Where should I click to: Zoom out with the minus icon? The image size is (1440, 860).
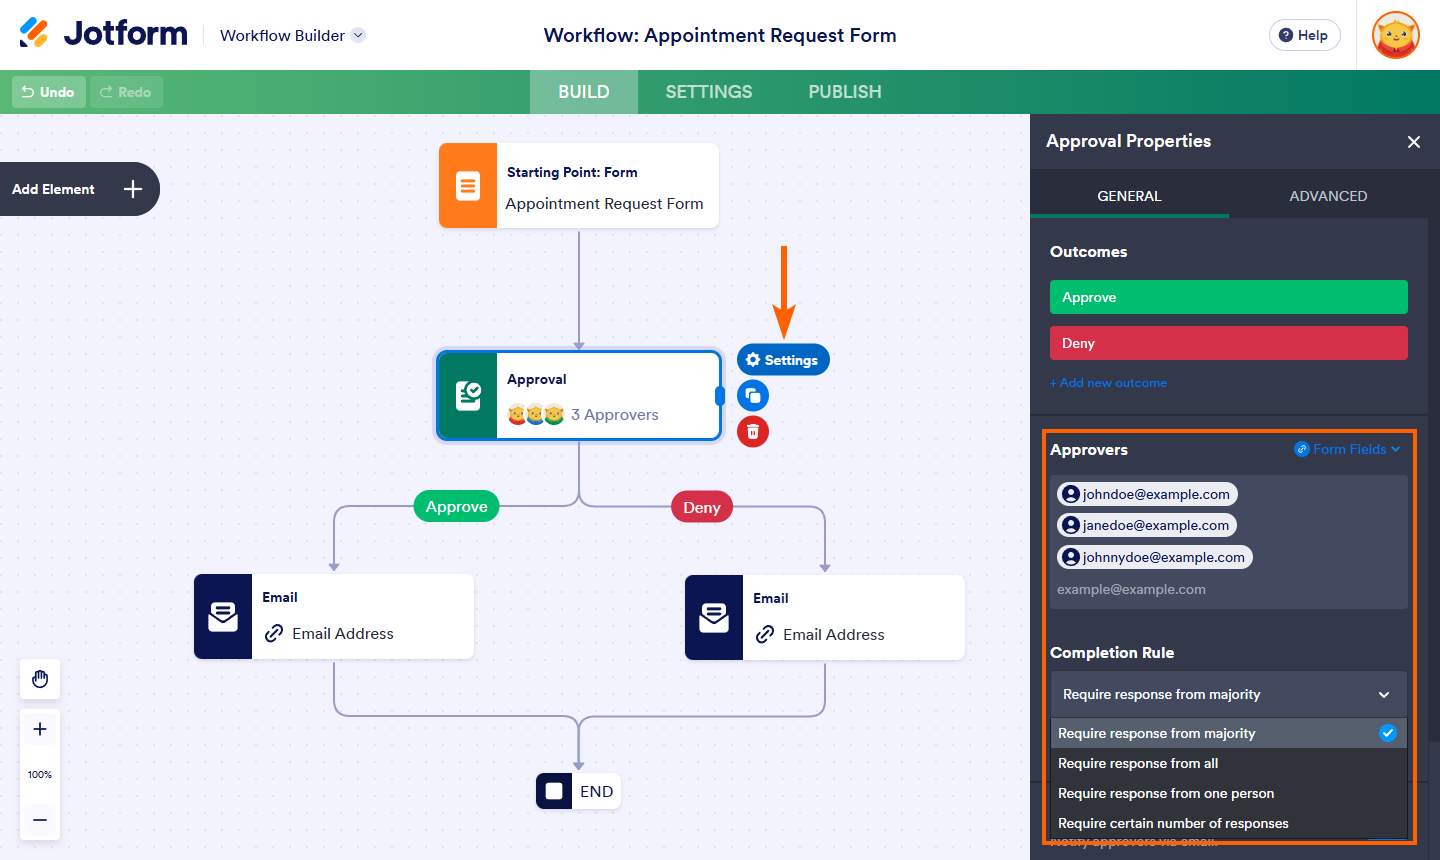point(40,820)
